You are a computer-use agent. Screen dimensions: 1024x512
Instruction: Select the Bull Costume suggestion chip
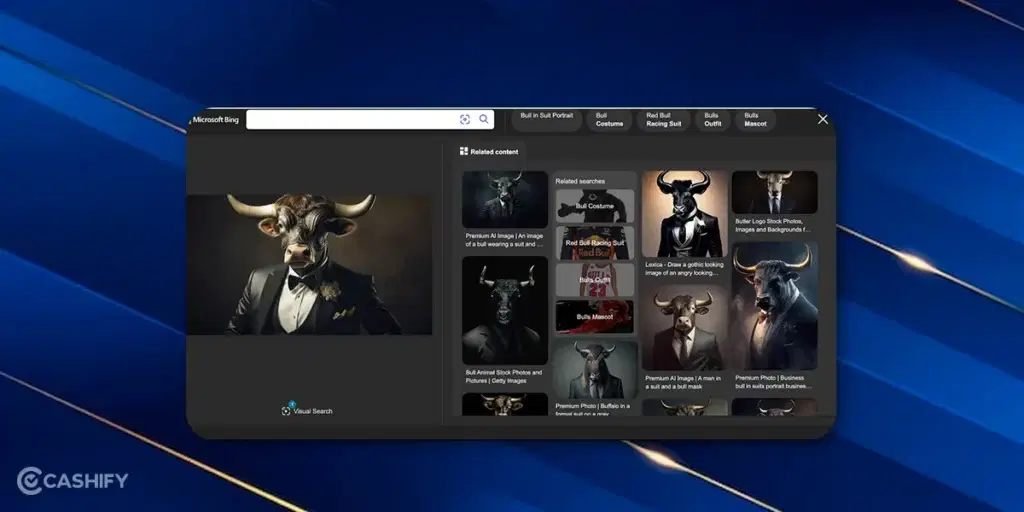tap(609, 120)
